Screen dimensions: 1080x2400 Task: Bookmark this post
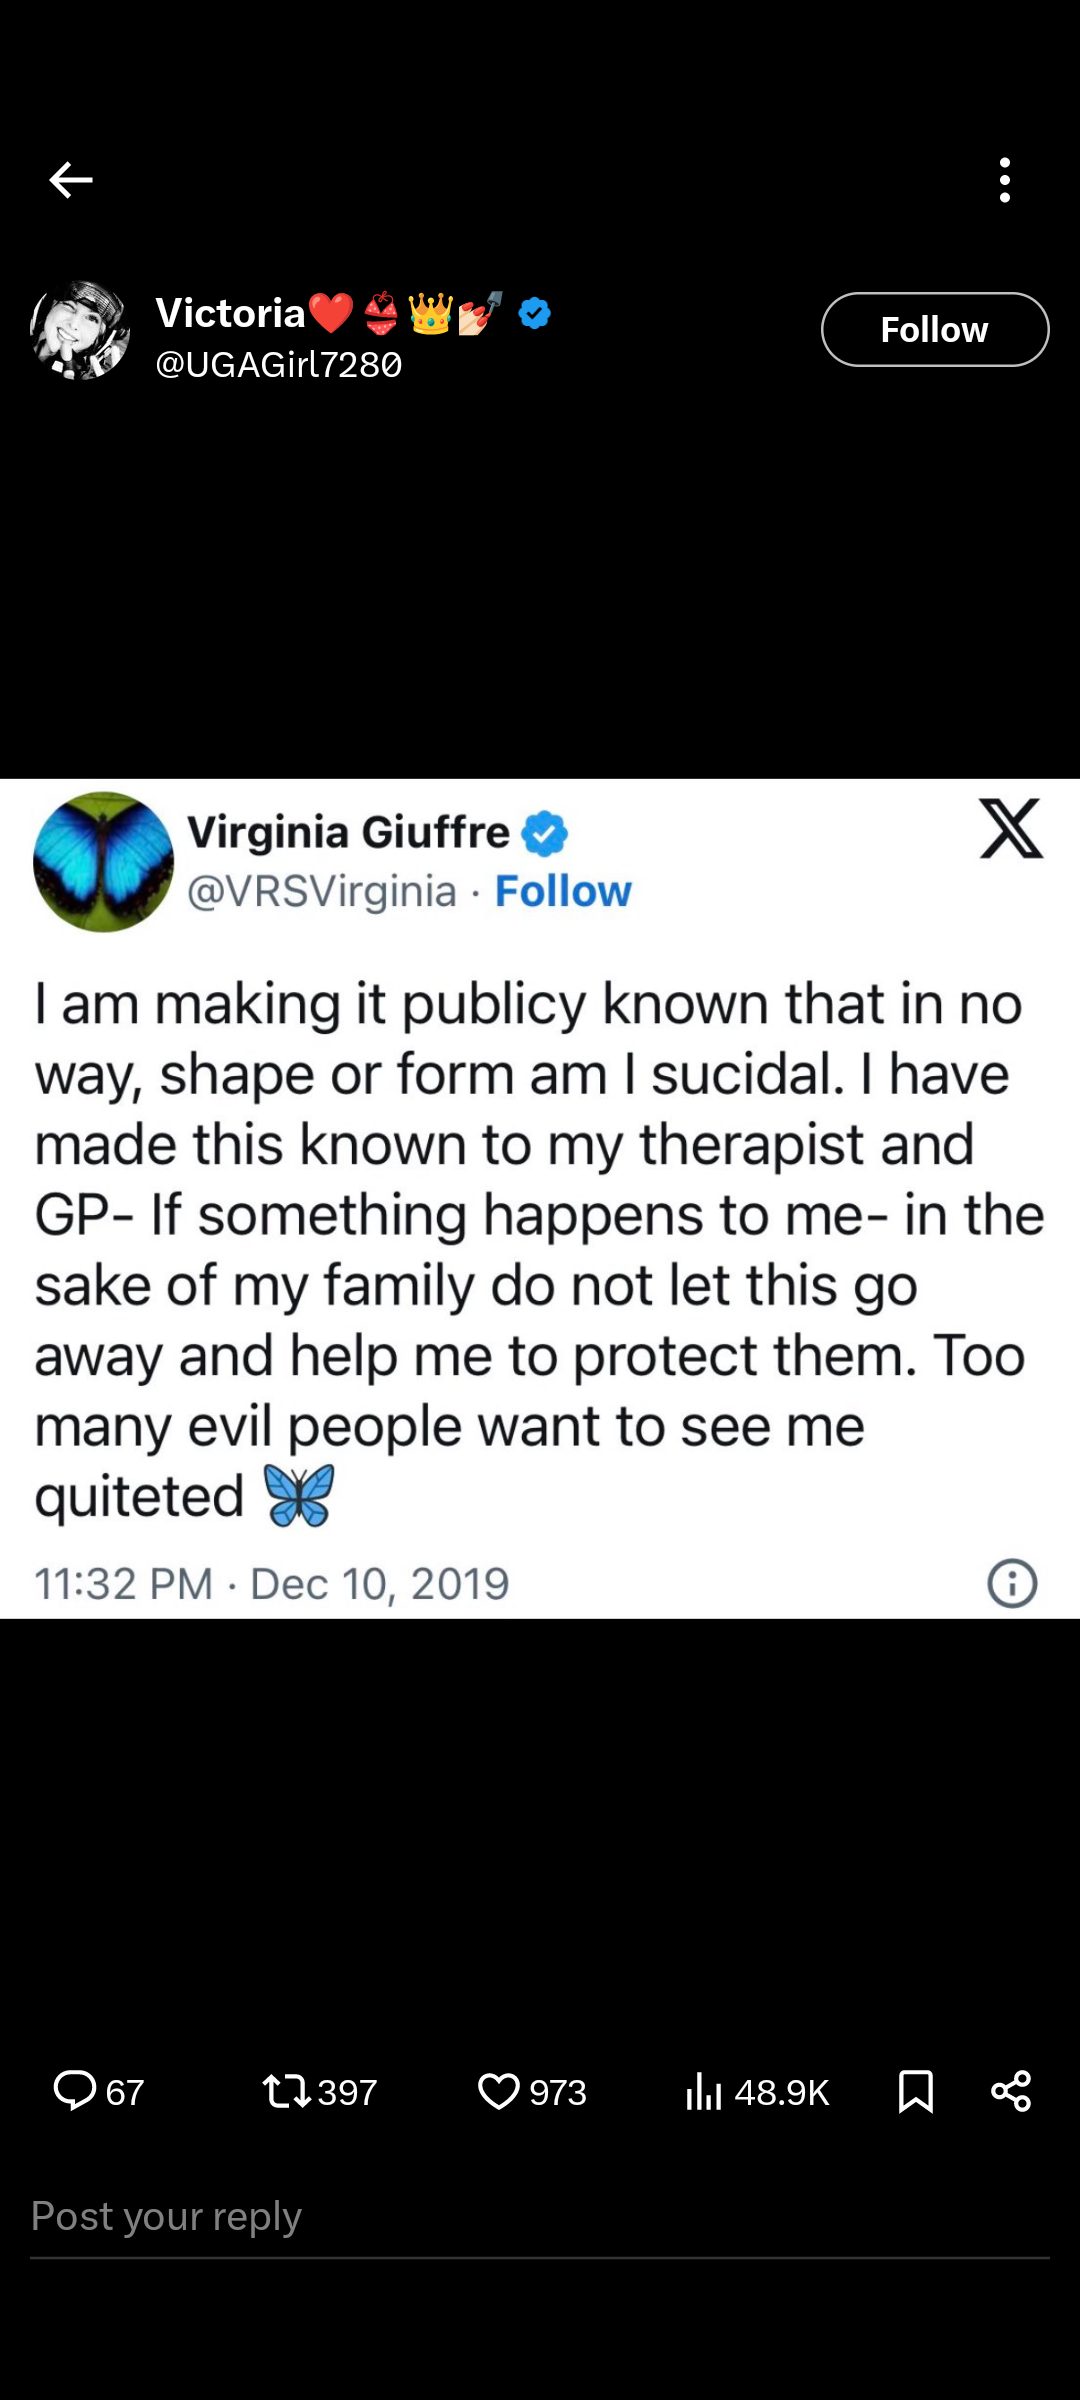pos(916,2091)
